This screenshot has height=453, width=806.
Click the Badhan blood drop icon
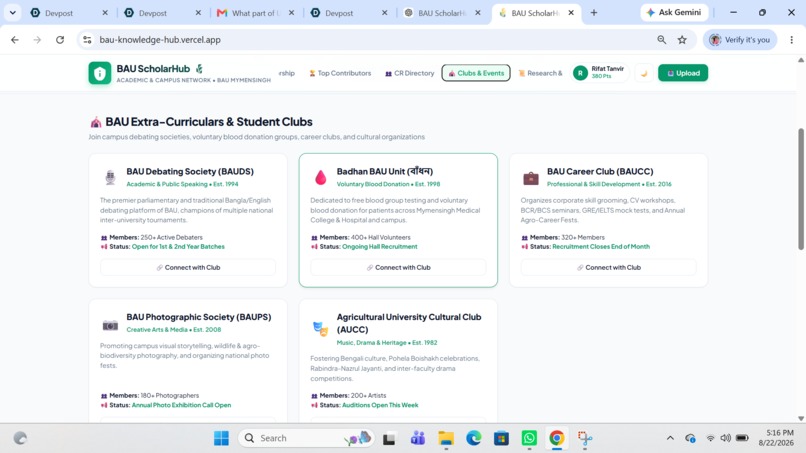click(x=320, y=177)
